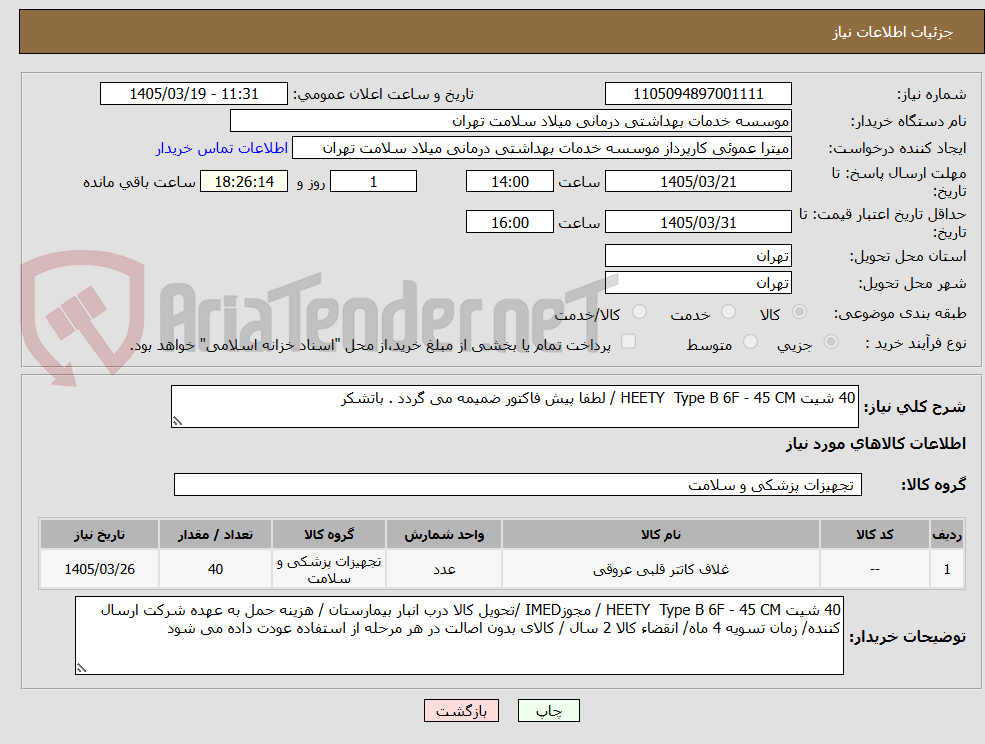
Task: Click the شماره نیاز number field
Action: pyautogui.click(x=698, y=94)
